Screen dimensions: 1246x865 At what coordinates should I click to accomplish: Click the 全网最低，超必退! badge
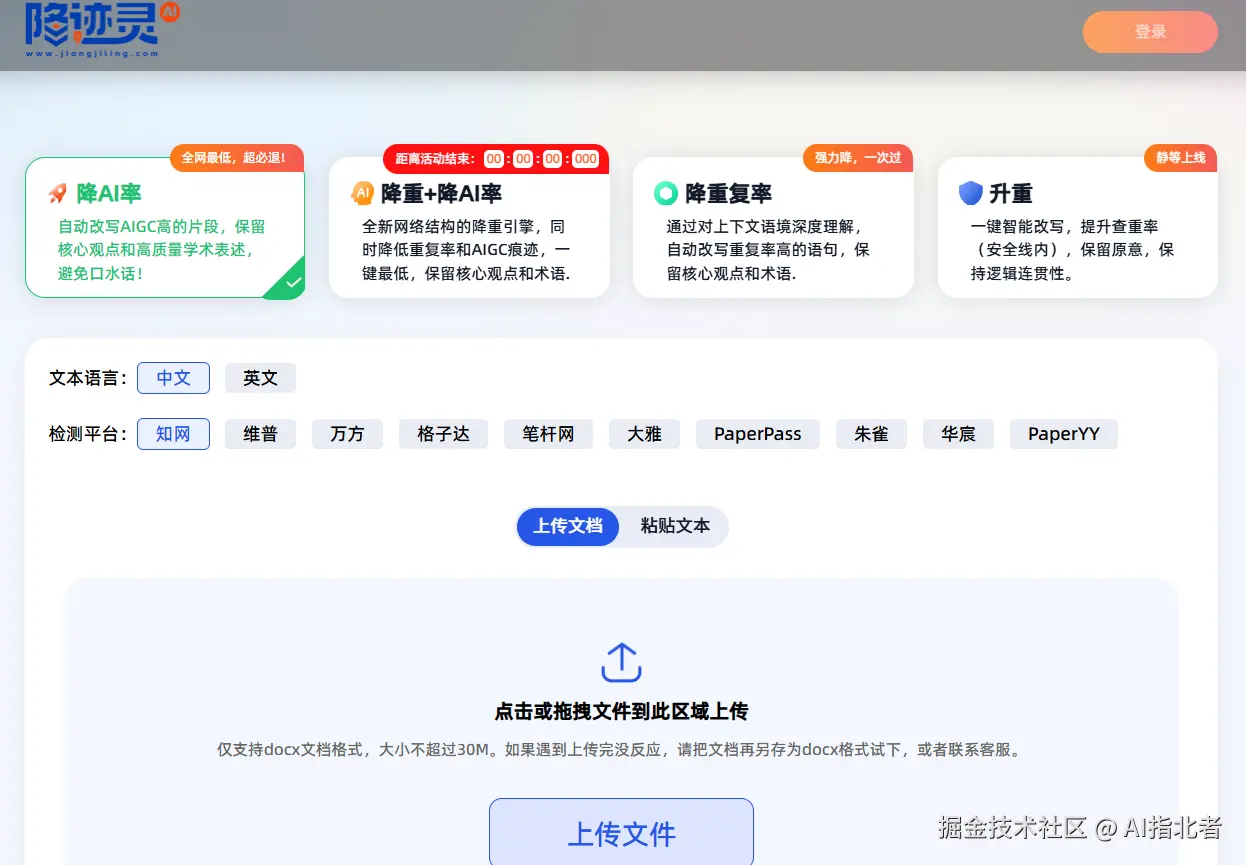point(236,158)
